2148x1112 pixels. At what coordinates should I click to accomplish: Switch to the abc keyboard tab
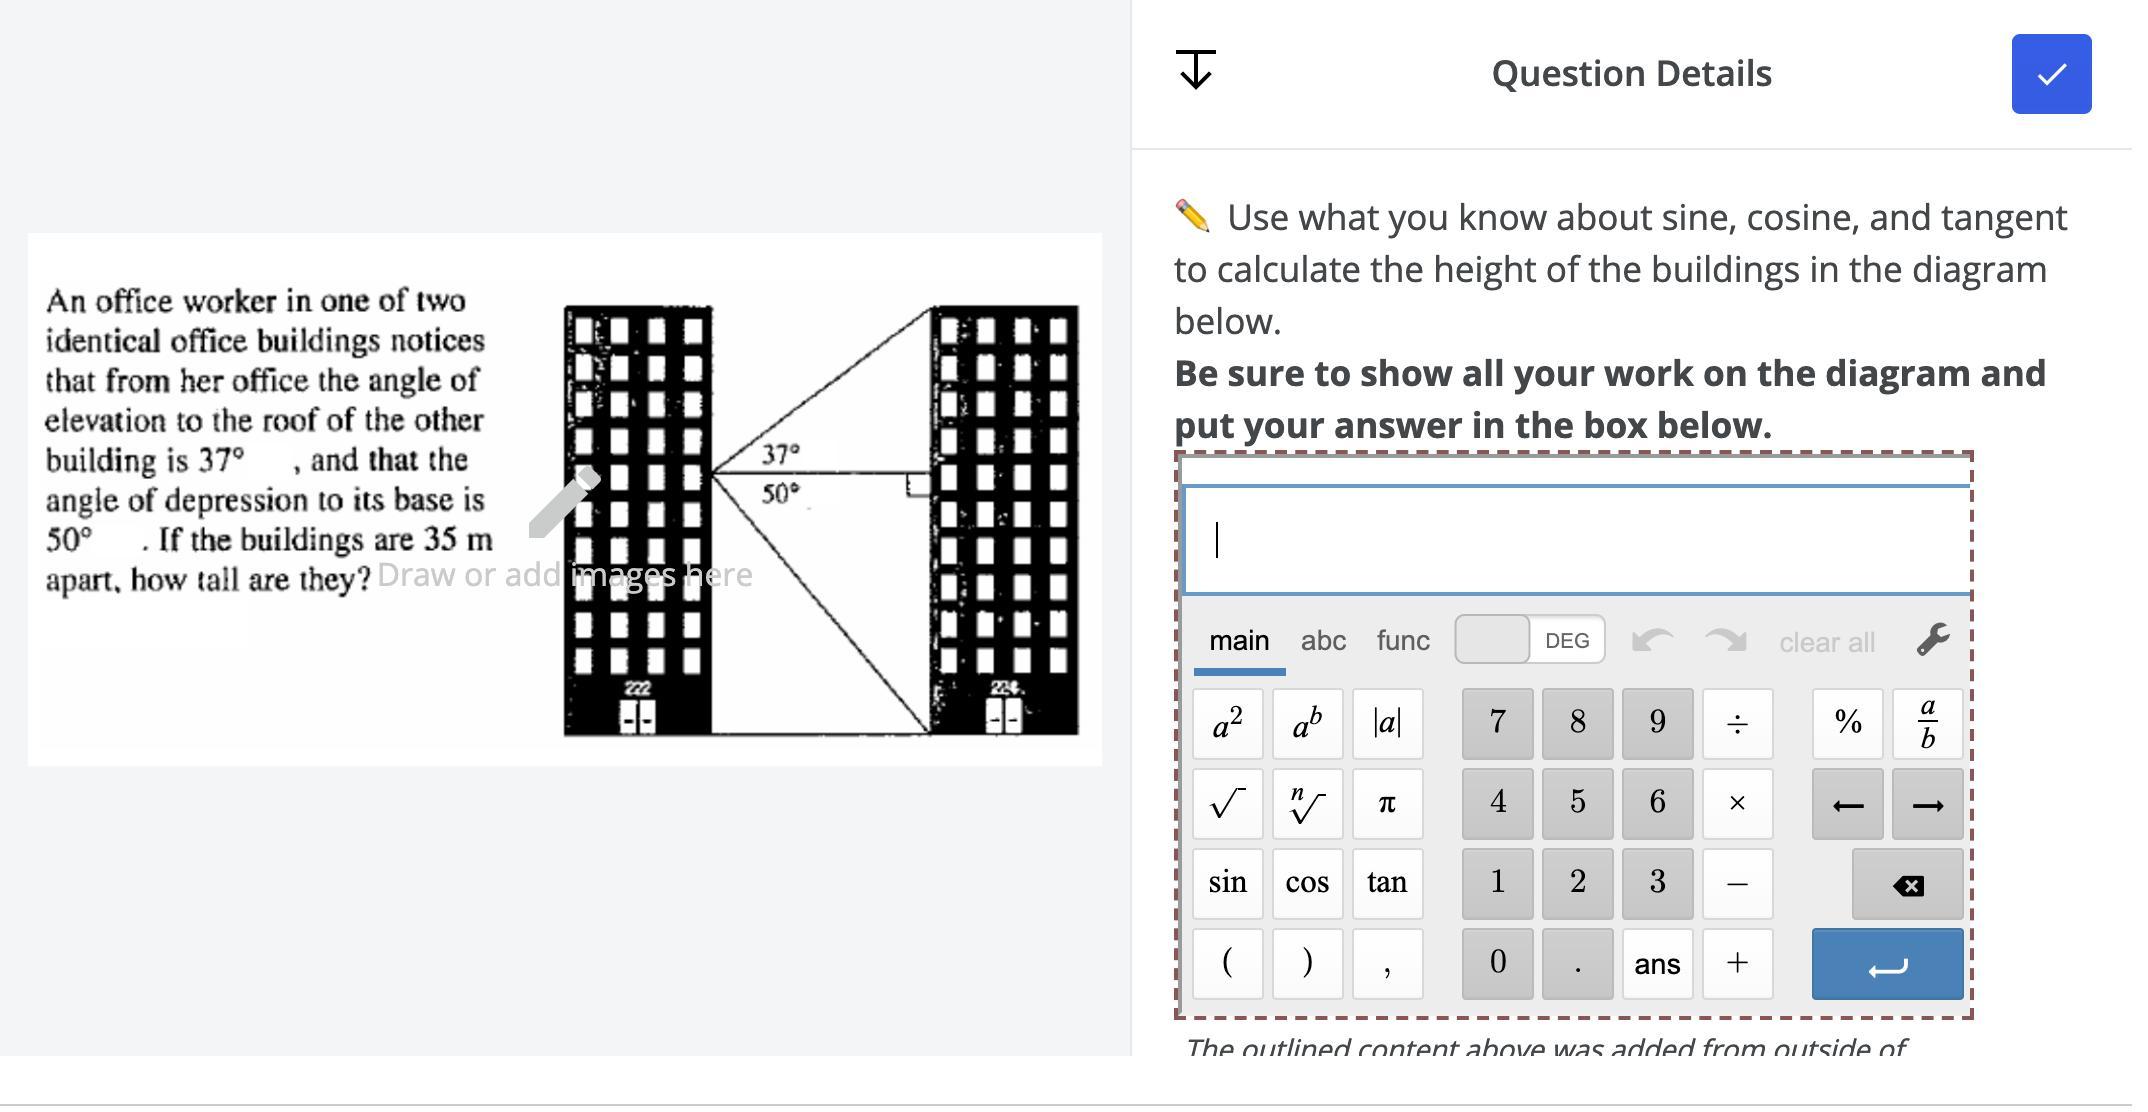coord(1323,641)
